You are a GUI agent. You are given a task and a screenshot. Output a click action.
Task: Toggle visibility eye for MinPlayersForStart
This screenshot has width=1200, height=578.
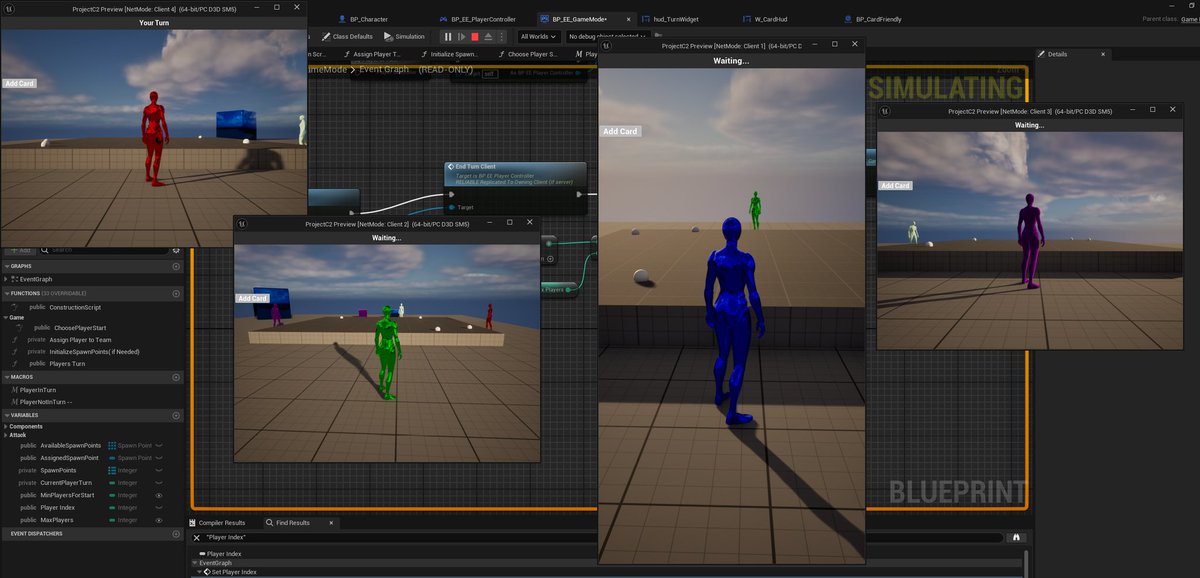click(159, 495)
